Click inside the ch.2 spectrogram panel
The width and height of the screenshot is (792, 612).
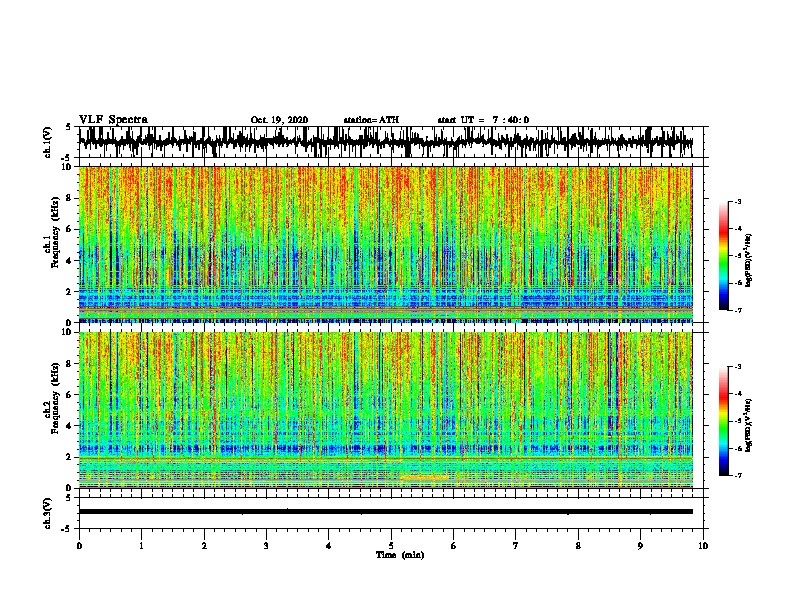point(385,410)
